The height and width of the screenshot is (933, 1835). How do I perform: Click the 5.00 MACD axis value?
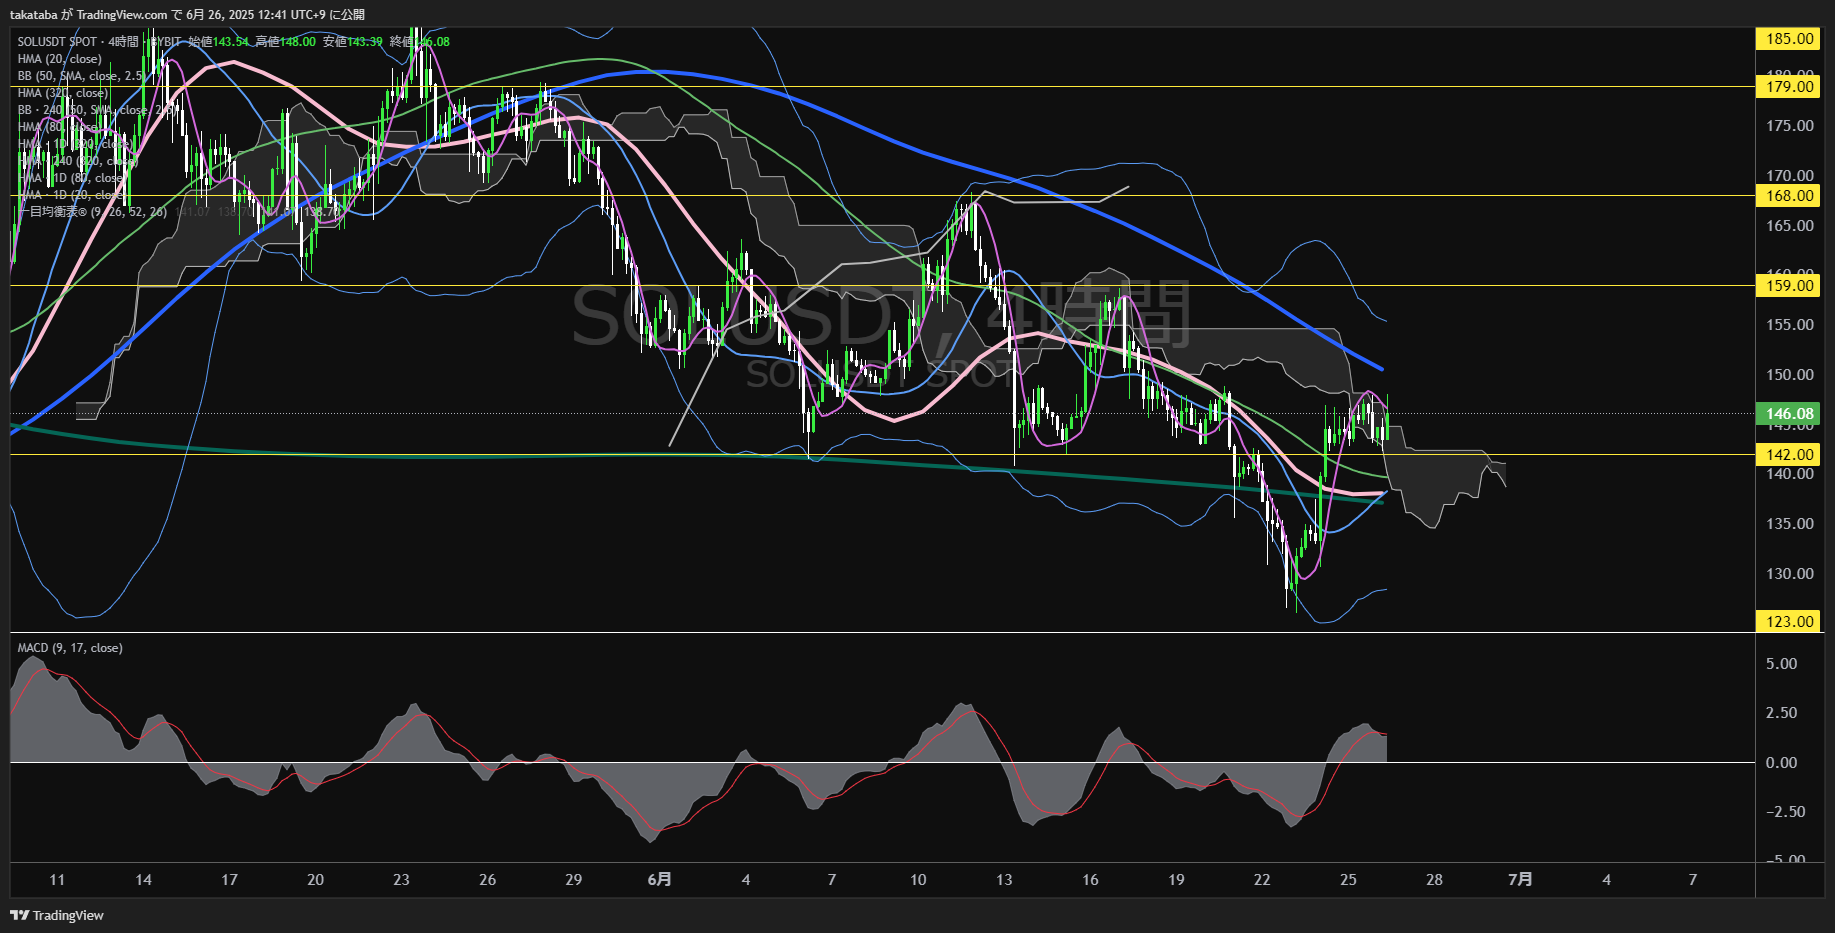1781,664
